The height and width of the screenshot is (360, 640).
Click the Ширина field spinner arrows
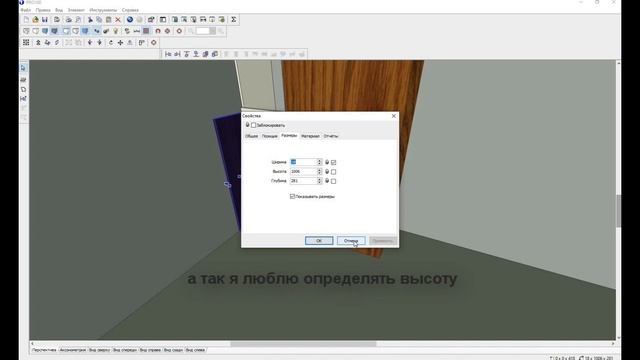tap(320, 162)
